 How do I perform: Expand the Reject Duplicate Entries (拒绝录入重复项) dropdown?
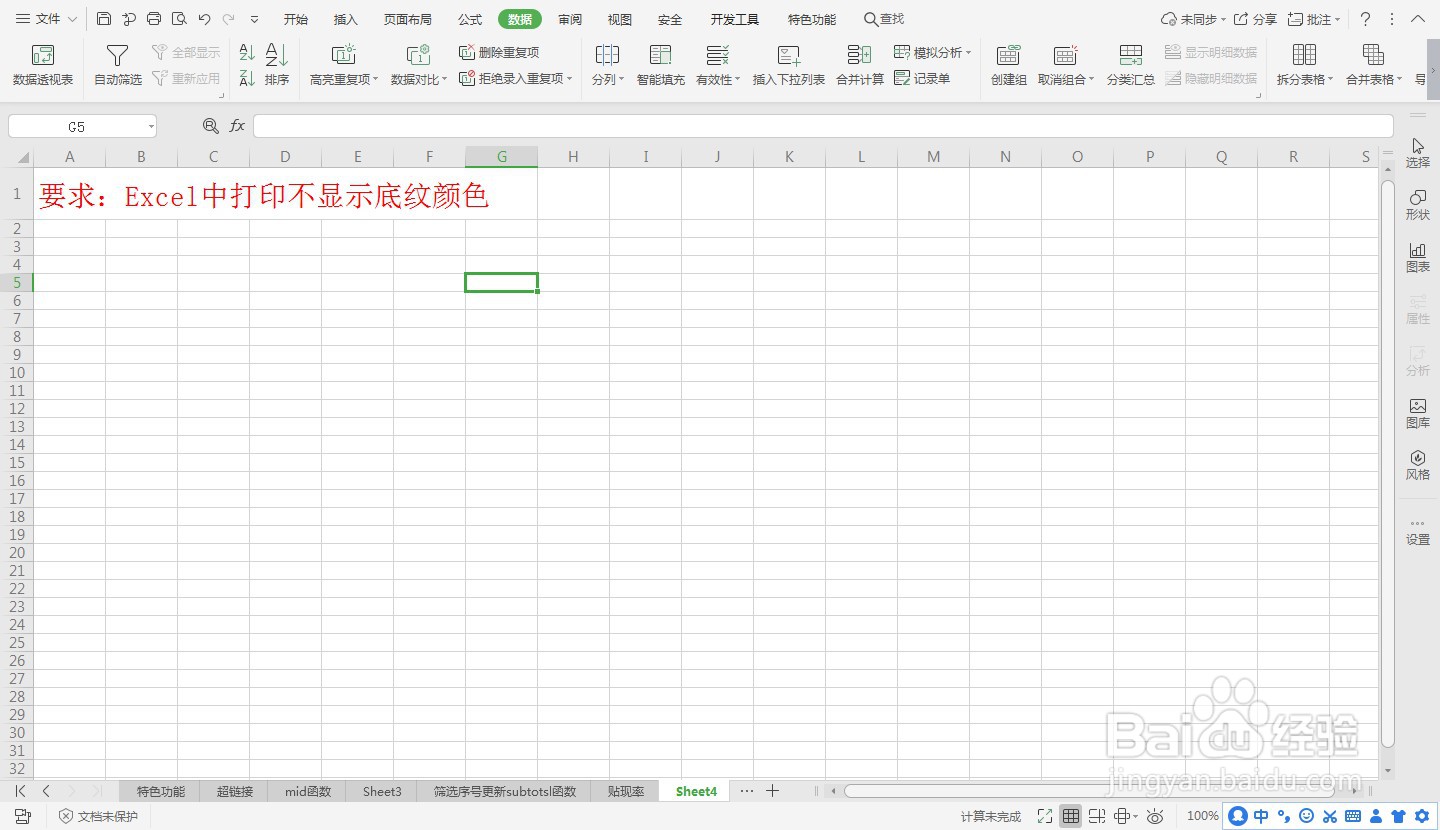pos(569,78)
